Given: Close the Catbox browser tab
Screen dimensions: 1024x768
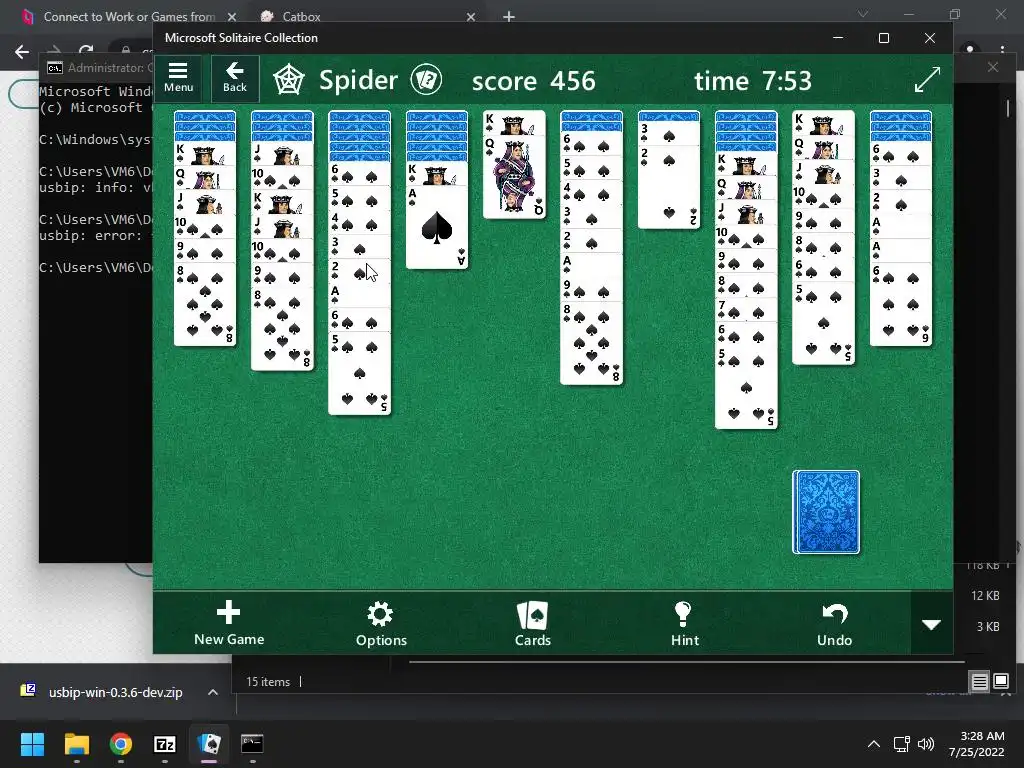Looking at the screenshot, I should point(471,17).
